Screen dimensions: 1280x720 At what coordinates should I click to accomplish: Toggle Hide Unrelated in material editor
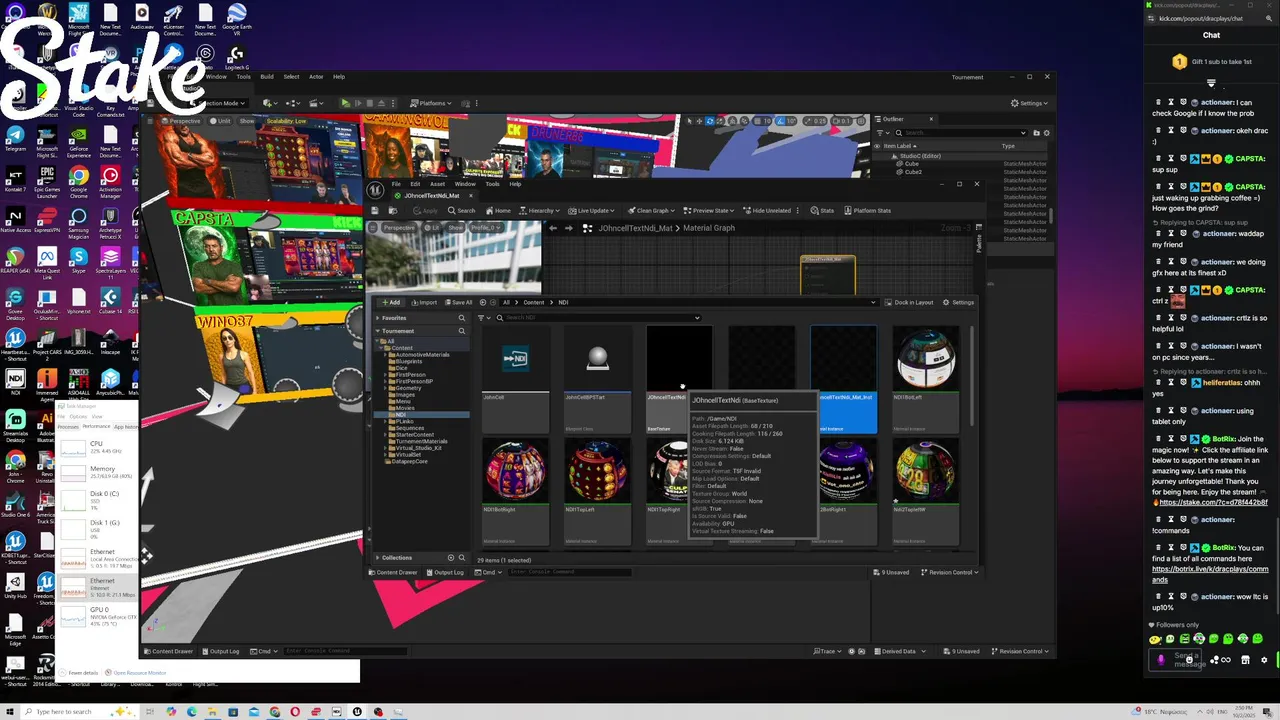coord(767,210)
